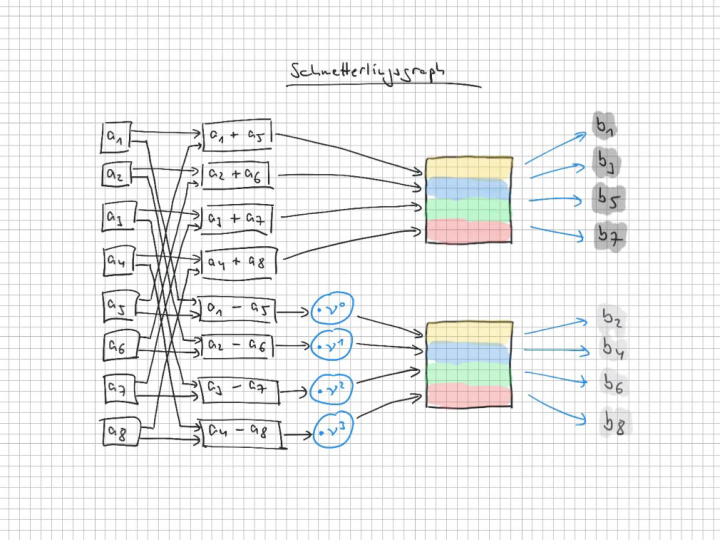720x540 pixels.
Task: Click the sum box "a3 + a7"
Action: (x=237, y=219)
